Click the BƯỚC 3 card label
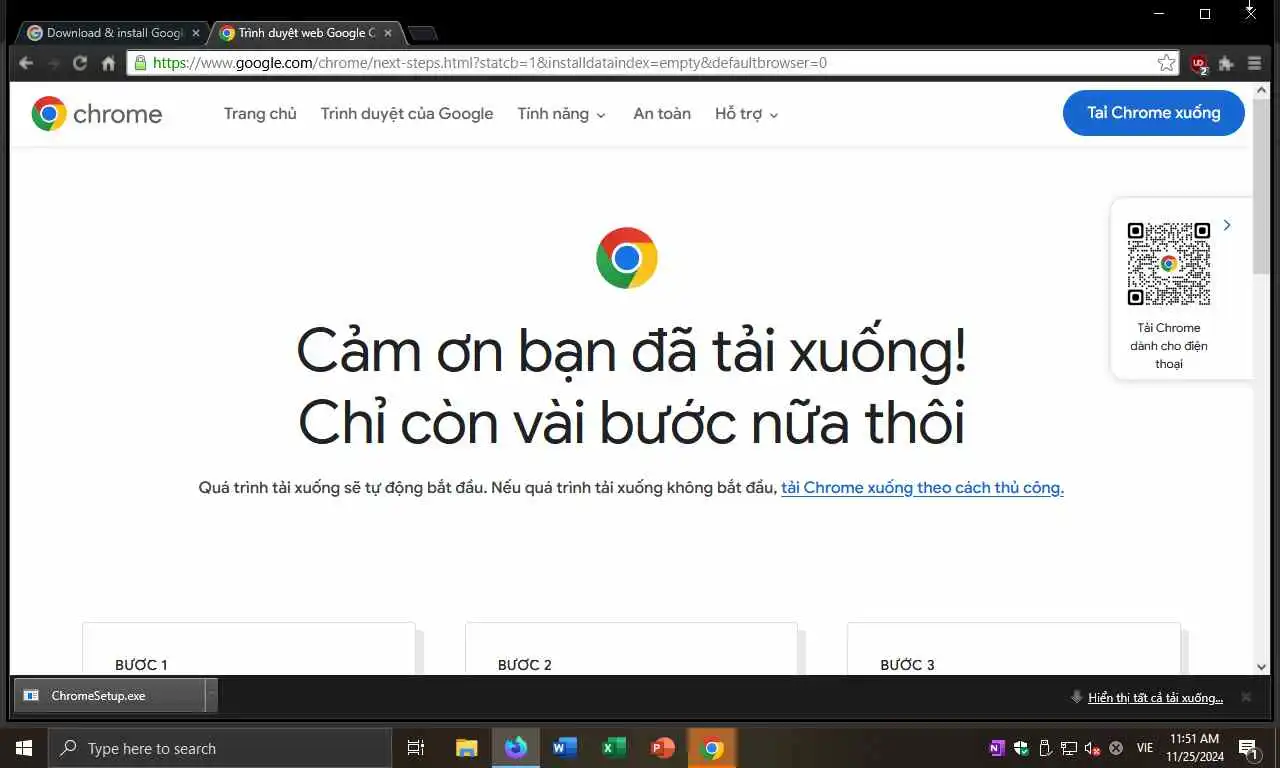The image size is (1280, 768). click(908, 665)
